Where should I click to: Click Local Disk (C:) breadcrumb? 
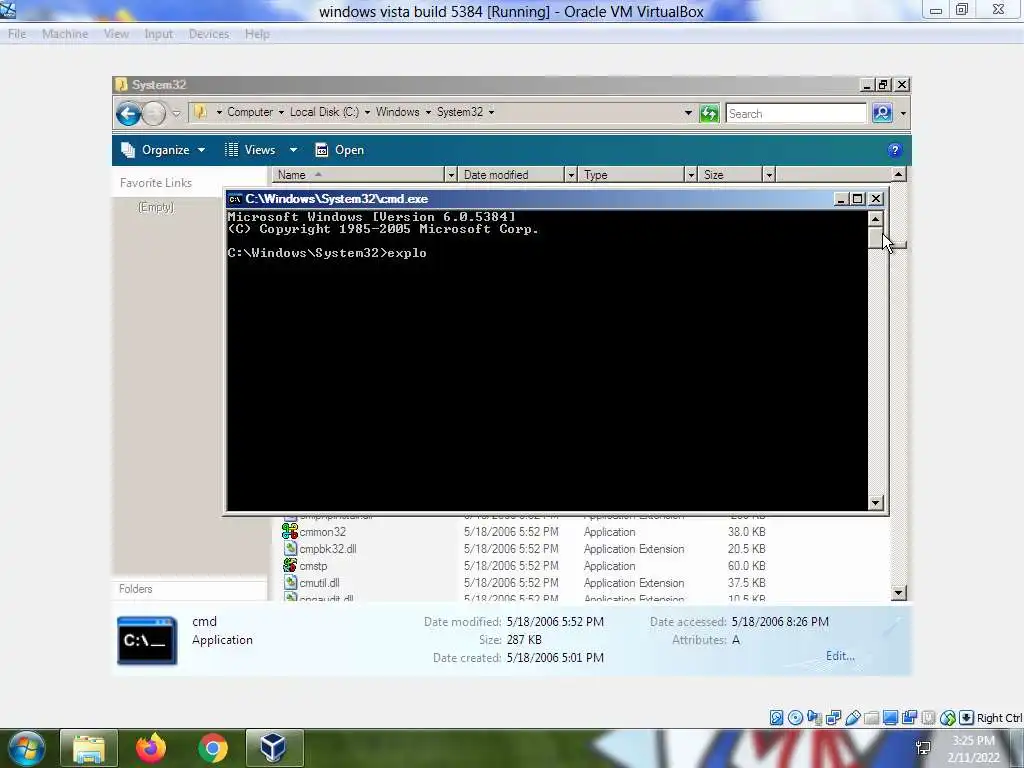pos(324,112)
